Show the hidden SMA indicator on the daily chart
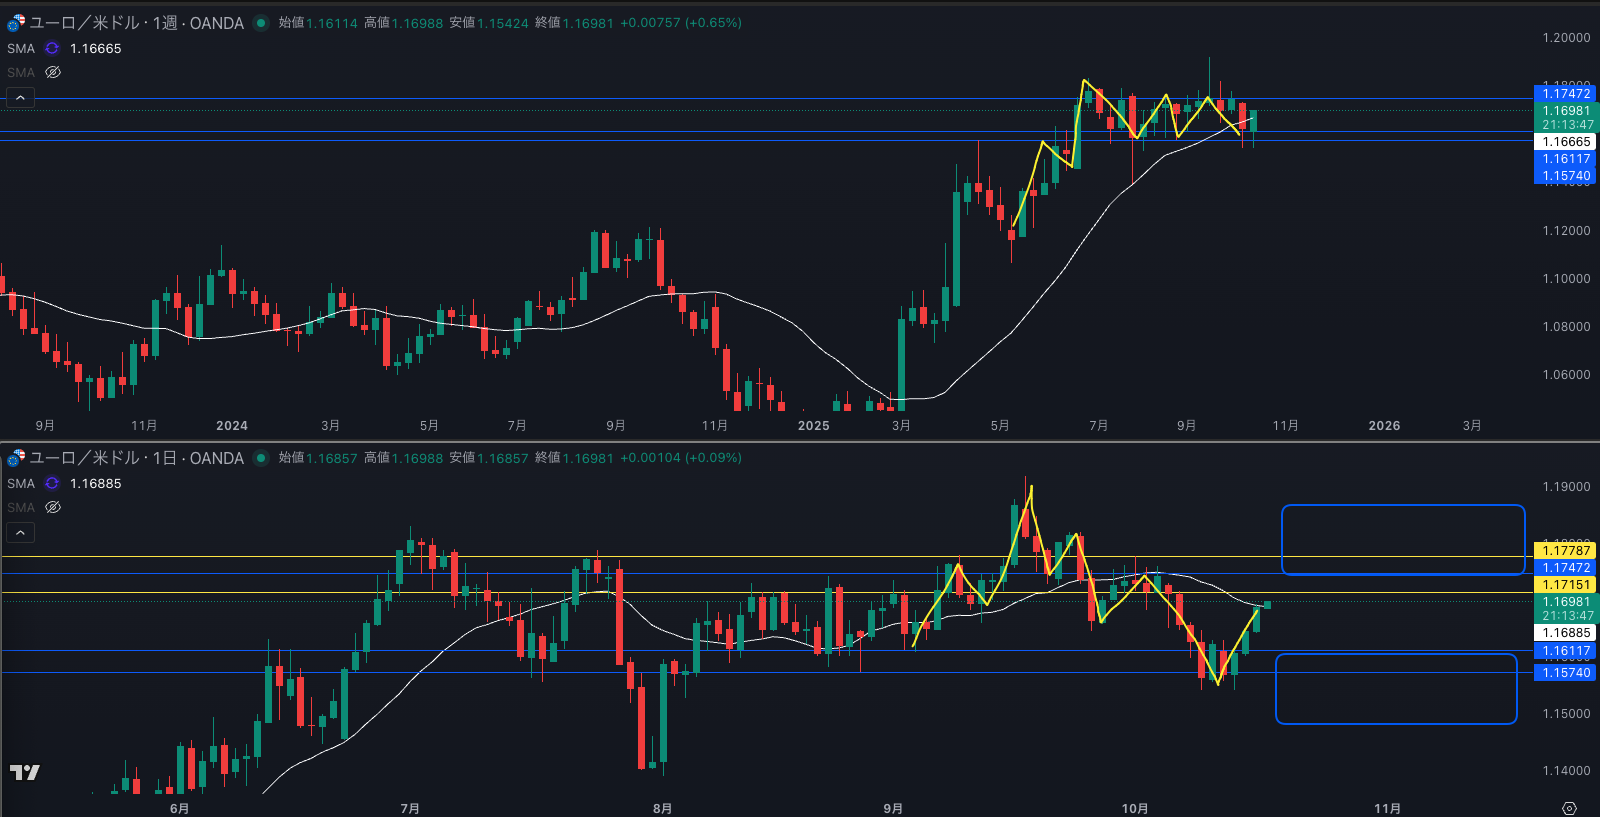The height and width of the screenshot is (817, 1600). point(53,507)
